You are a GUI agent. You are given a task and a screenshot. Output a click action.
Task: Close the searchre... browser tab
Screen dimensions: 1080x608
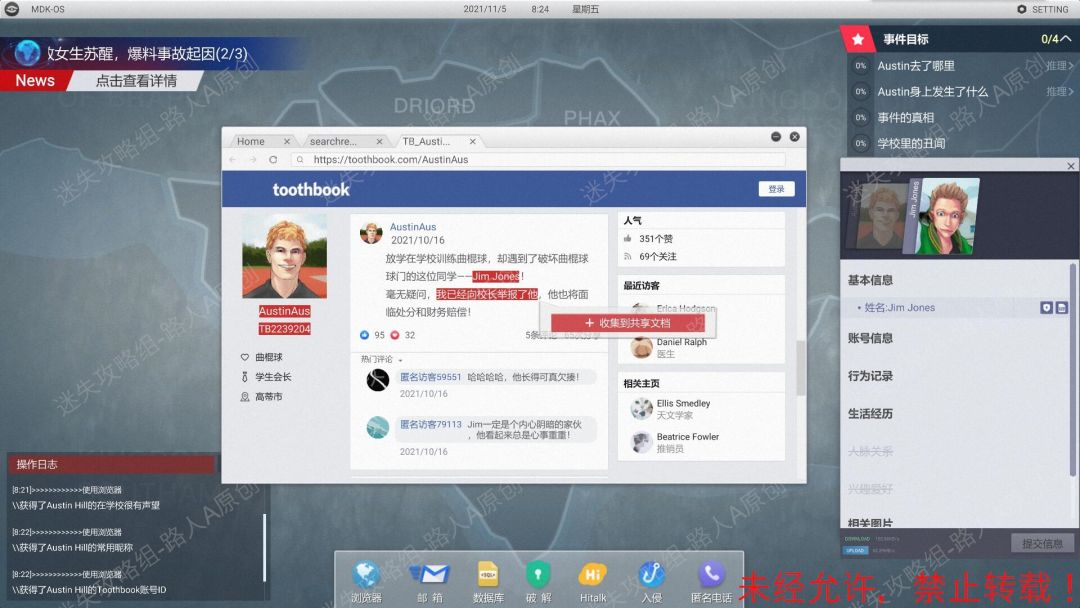point(379,141)
